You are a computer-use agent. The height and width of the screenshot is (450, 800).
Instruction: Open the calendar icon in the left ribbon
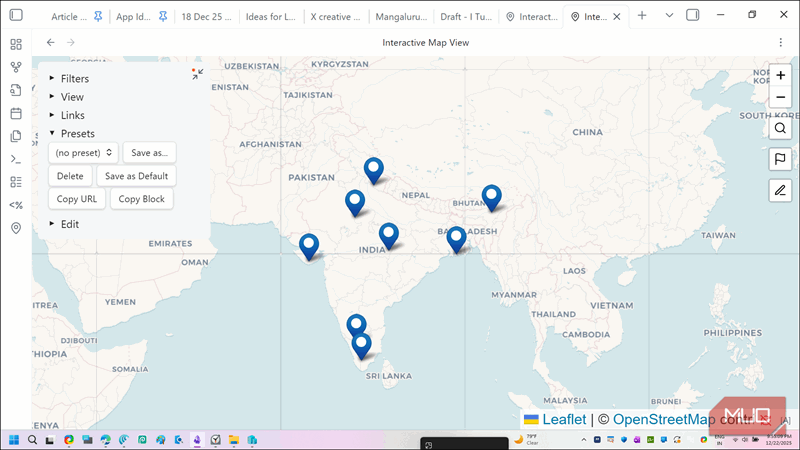16,113
